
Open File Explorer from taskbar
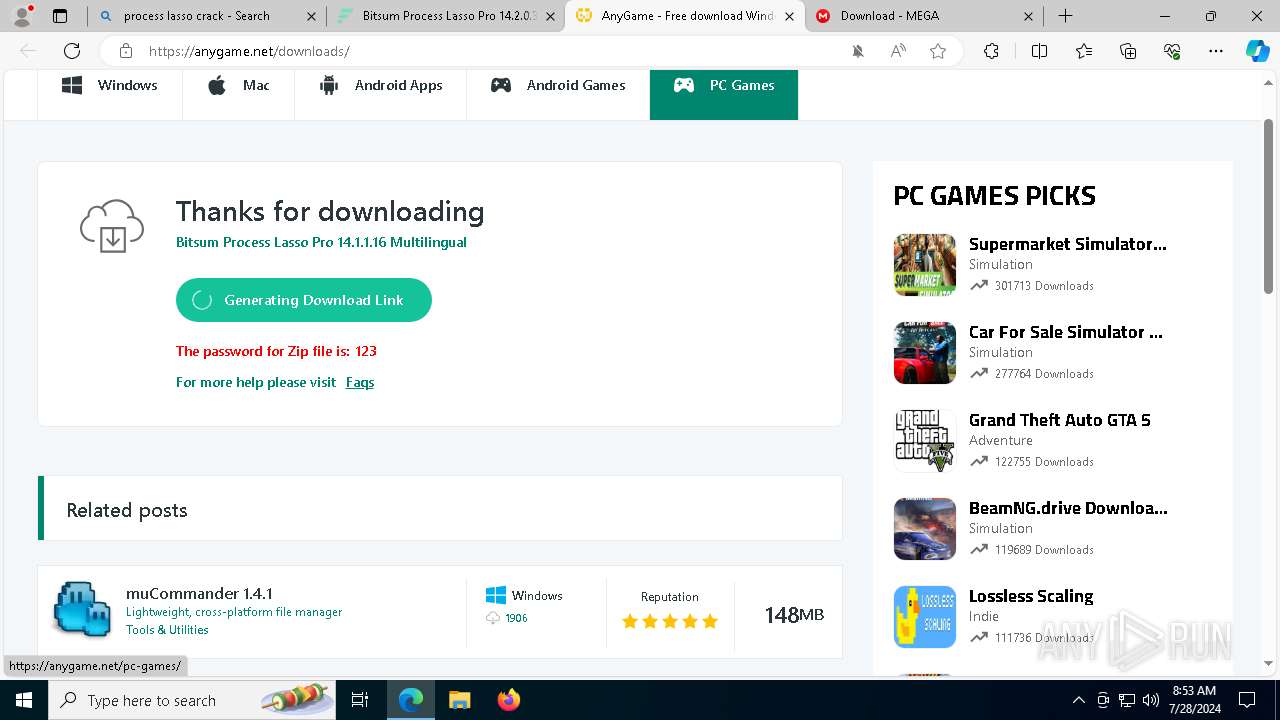459,700
